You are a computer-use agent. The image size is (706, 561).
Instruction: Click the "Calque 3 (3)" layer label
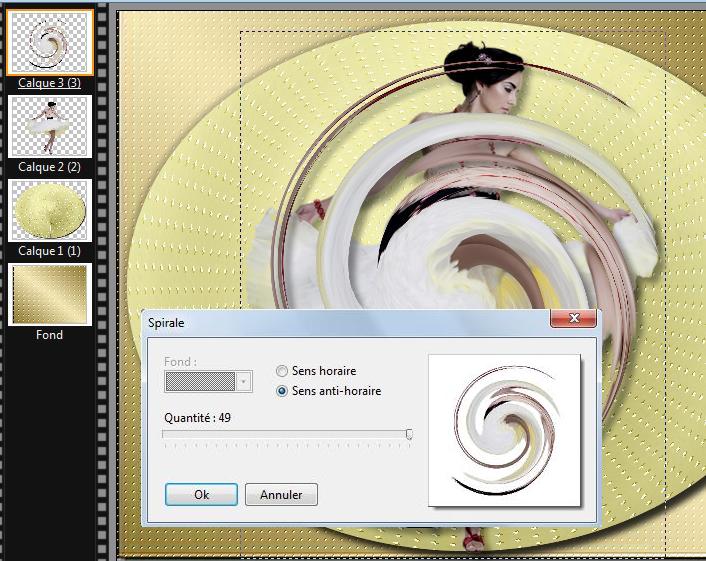(x=50, y=83)
